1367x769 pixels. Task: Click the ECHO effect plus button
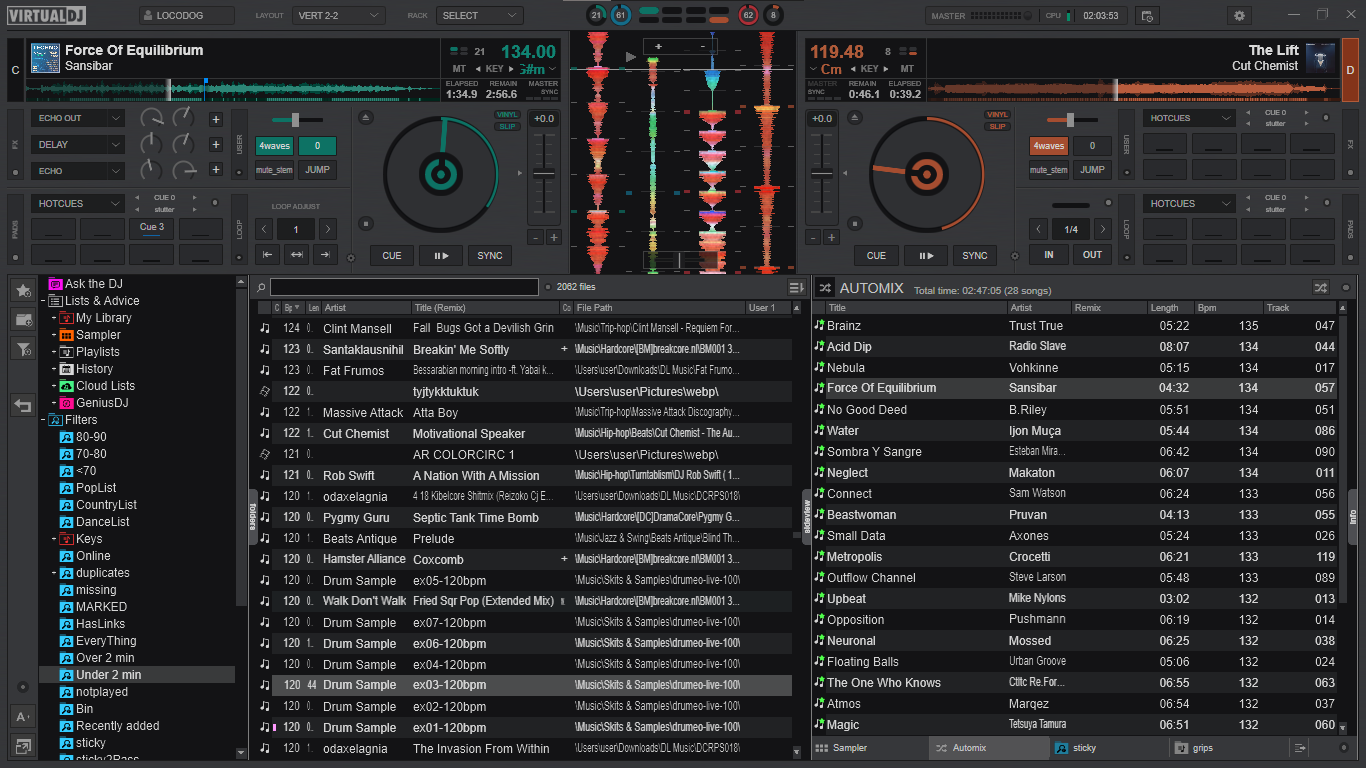[215, 170]
